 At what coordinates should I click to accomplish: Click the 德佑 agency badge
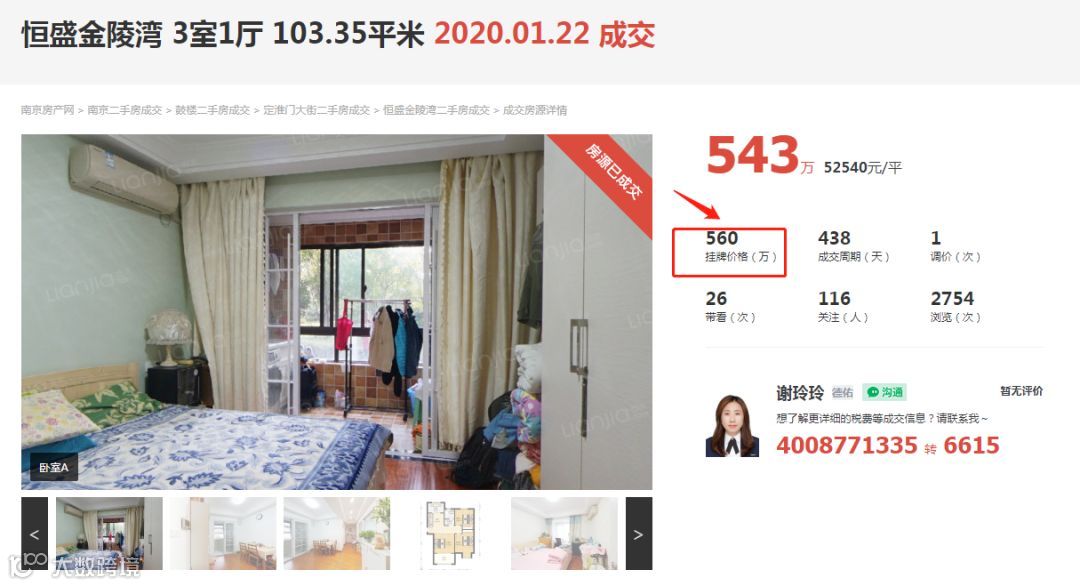pyautogui.click(x=842, y=393)
